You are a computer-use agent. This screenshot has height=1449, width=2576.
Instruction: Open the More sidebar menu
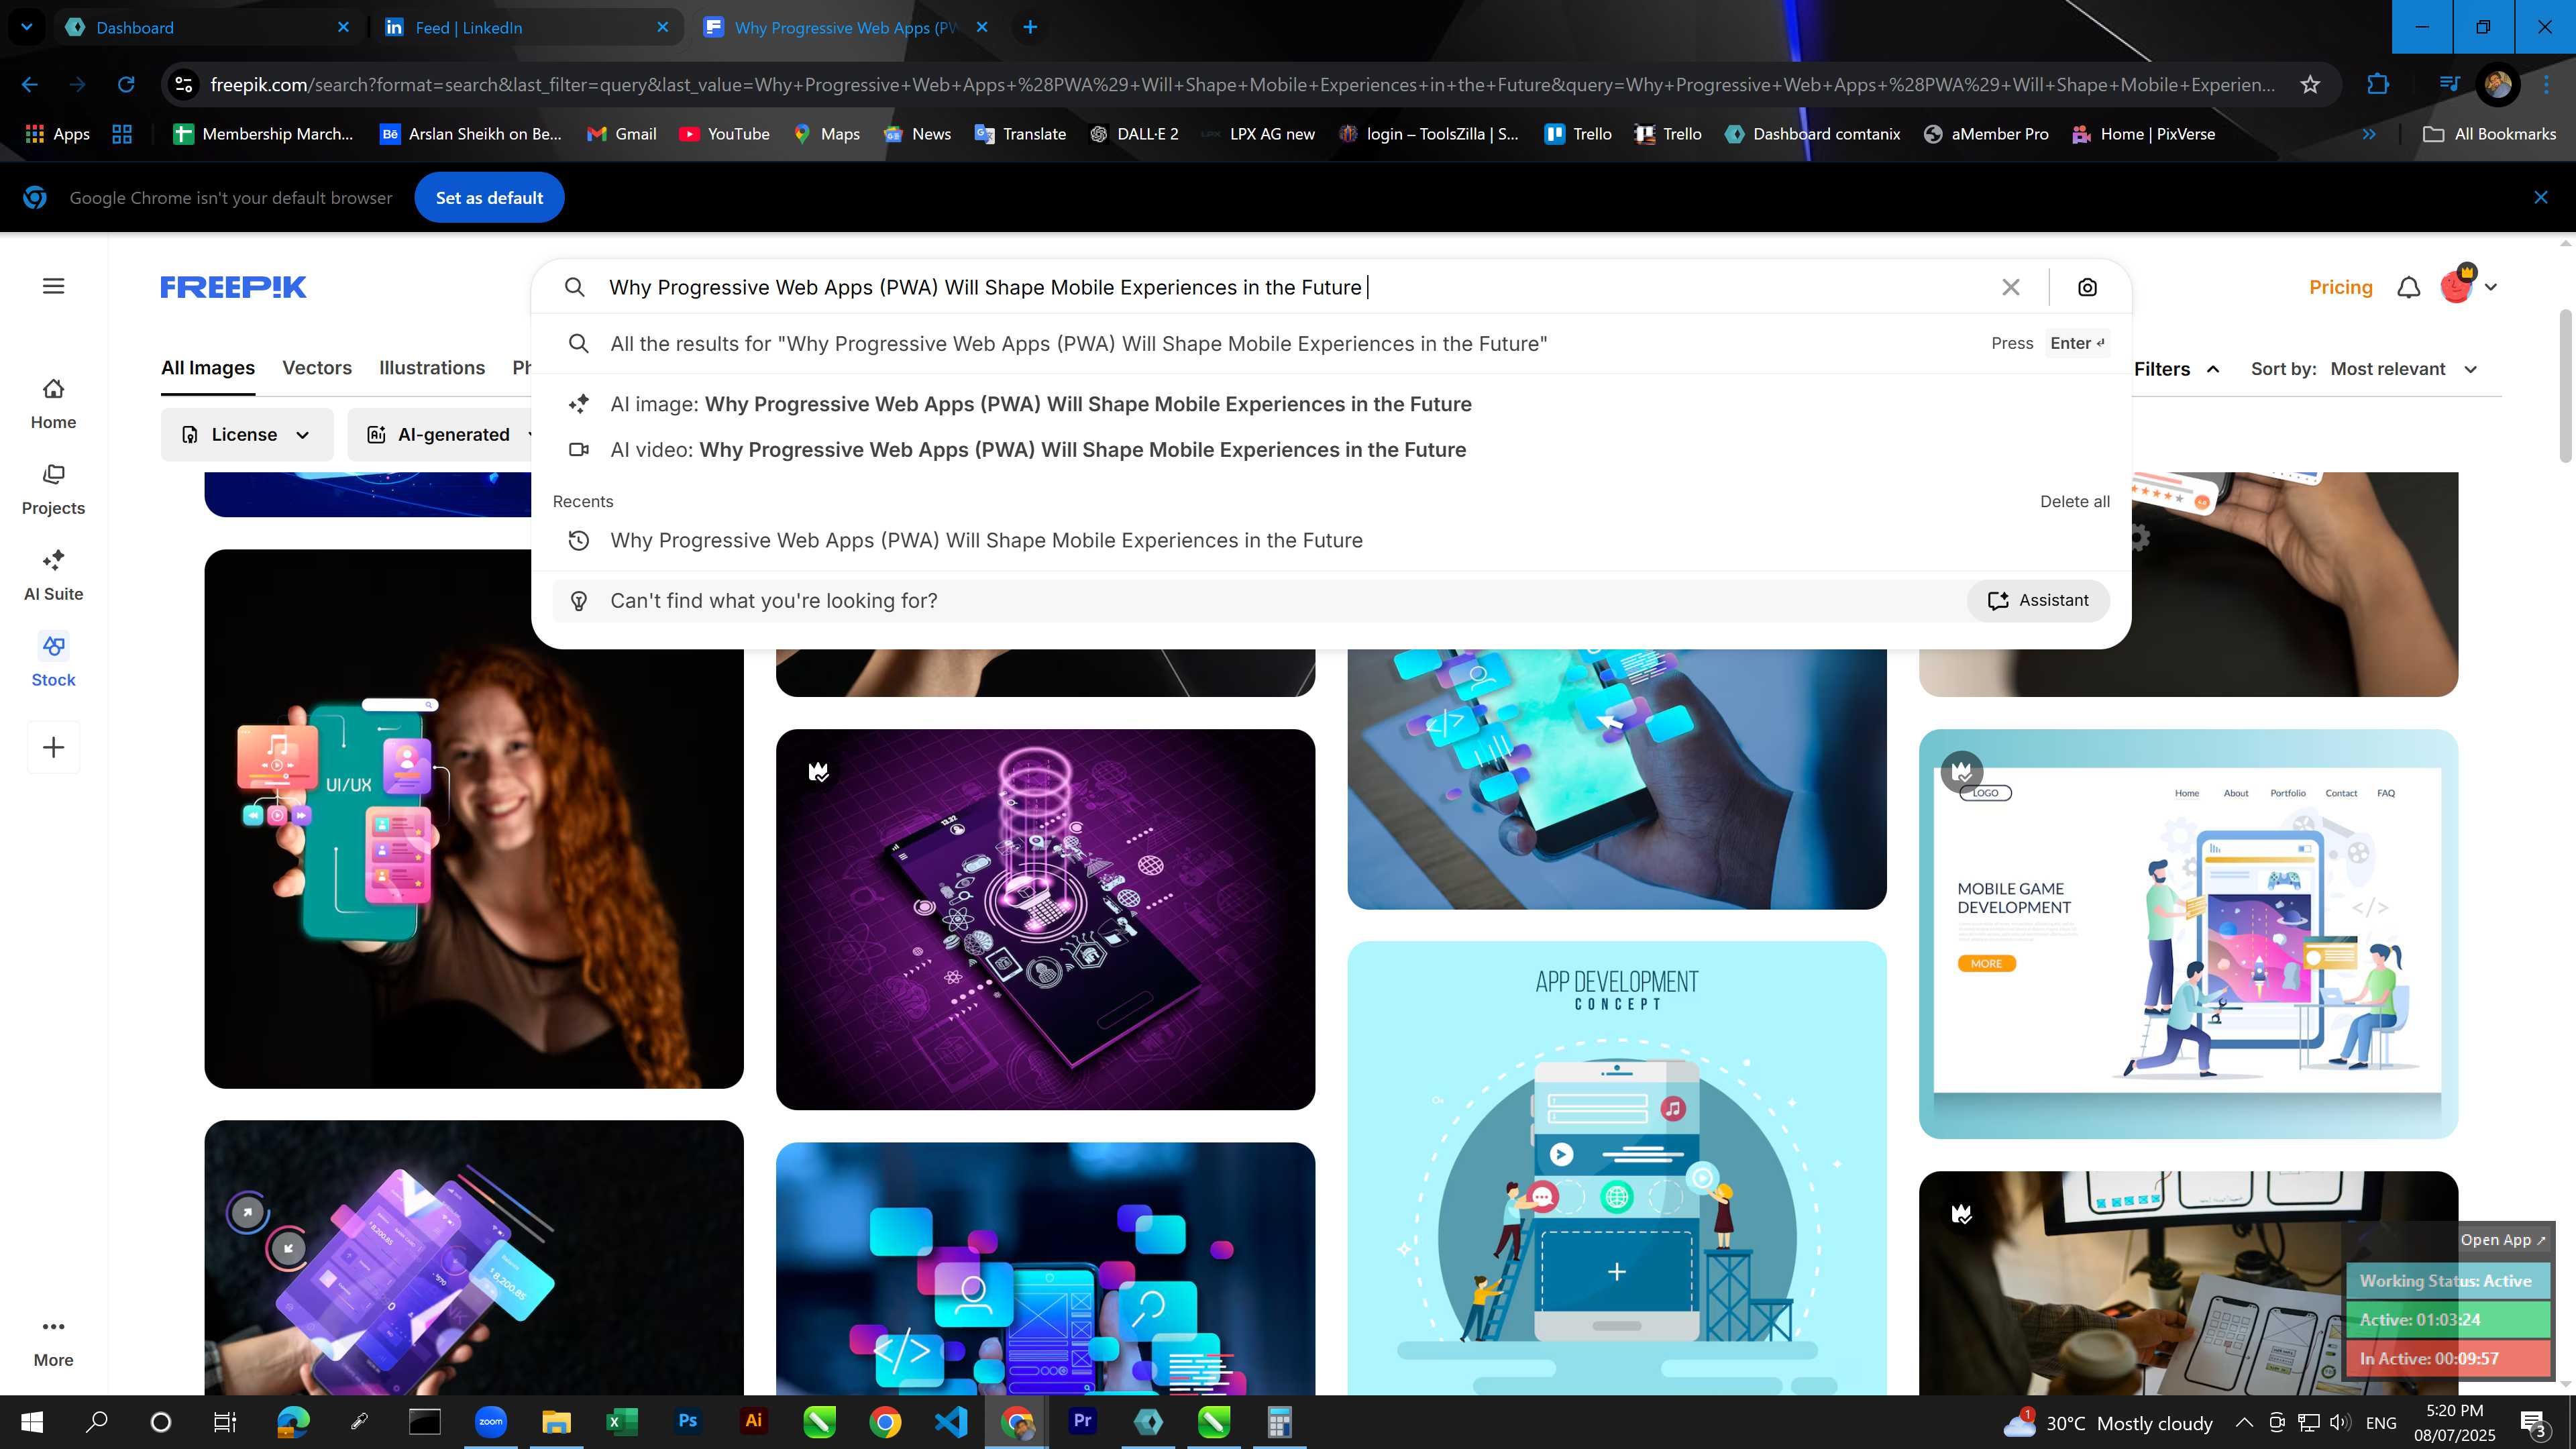pos(53,1343)
